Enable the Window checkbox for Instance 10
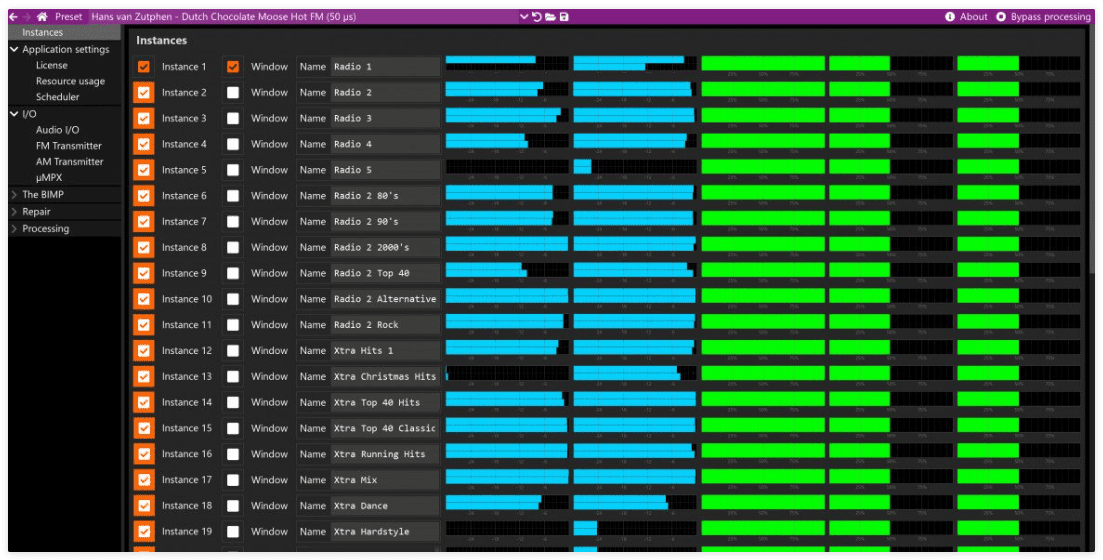1103x560 pixels. 233,299
